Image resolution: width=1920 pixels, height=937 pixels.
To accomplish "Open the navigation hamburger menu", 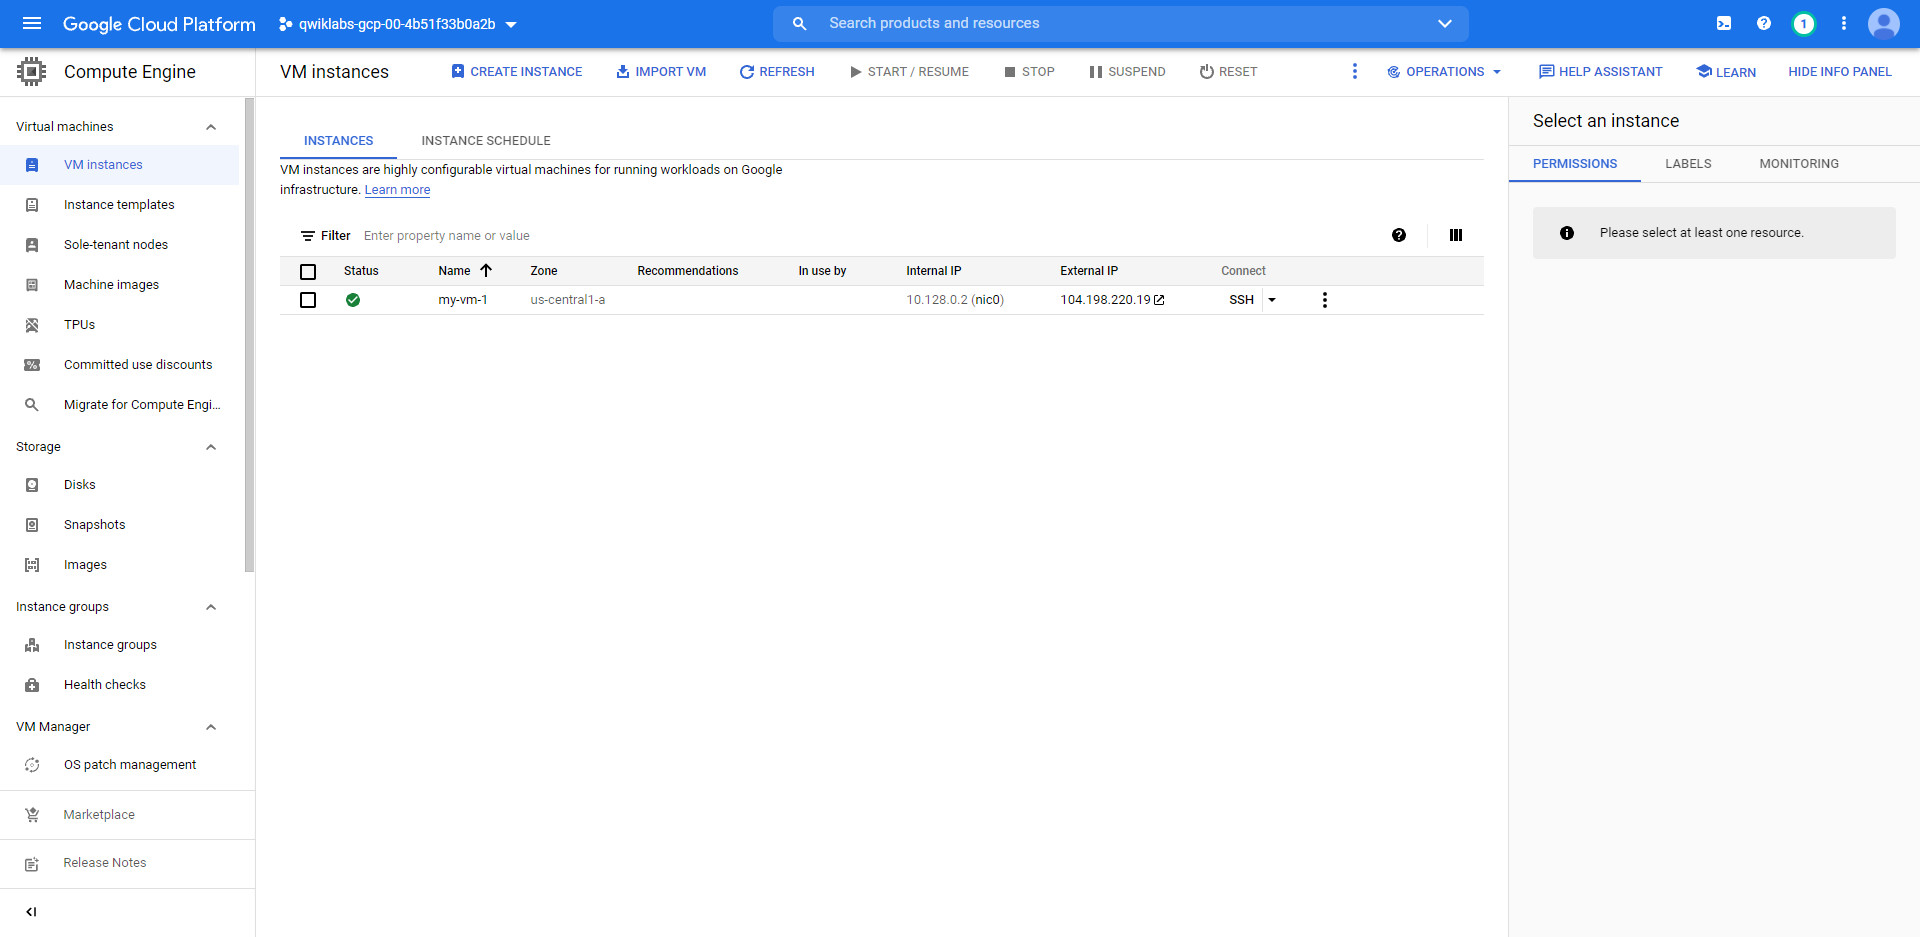I will click(x=32, y=23).
